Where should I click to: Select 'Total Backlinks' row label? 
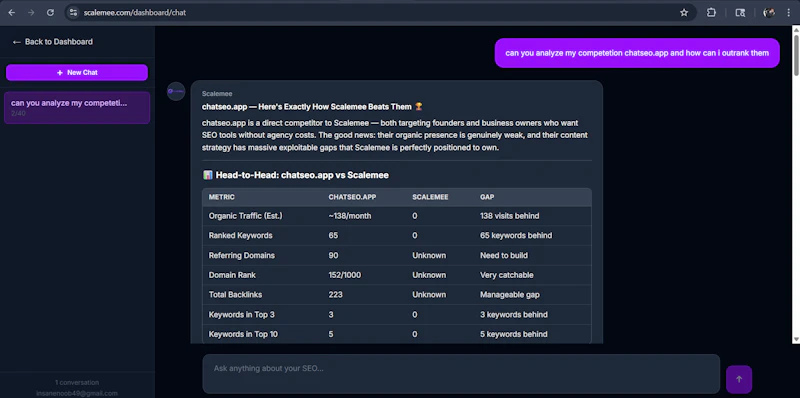(x=236, y=294)
